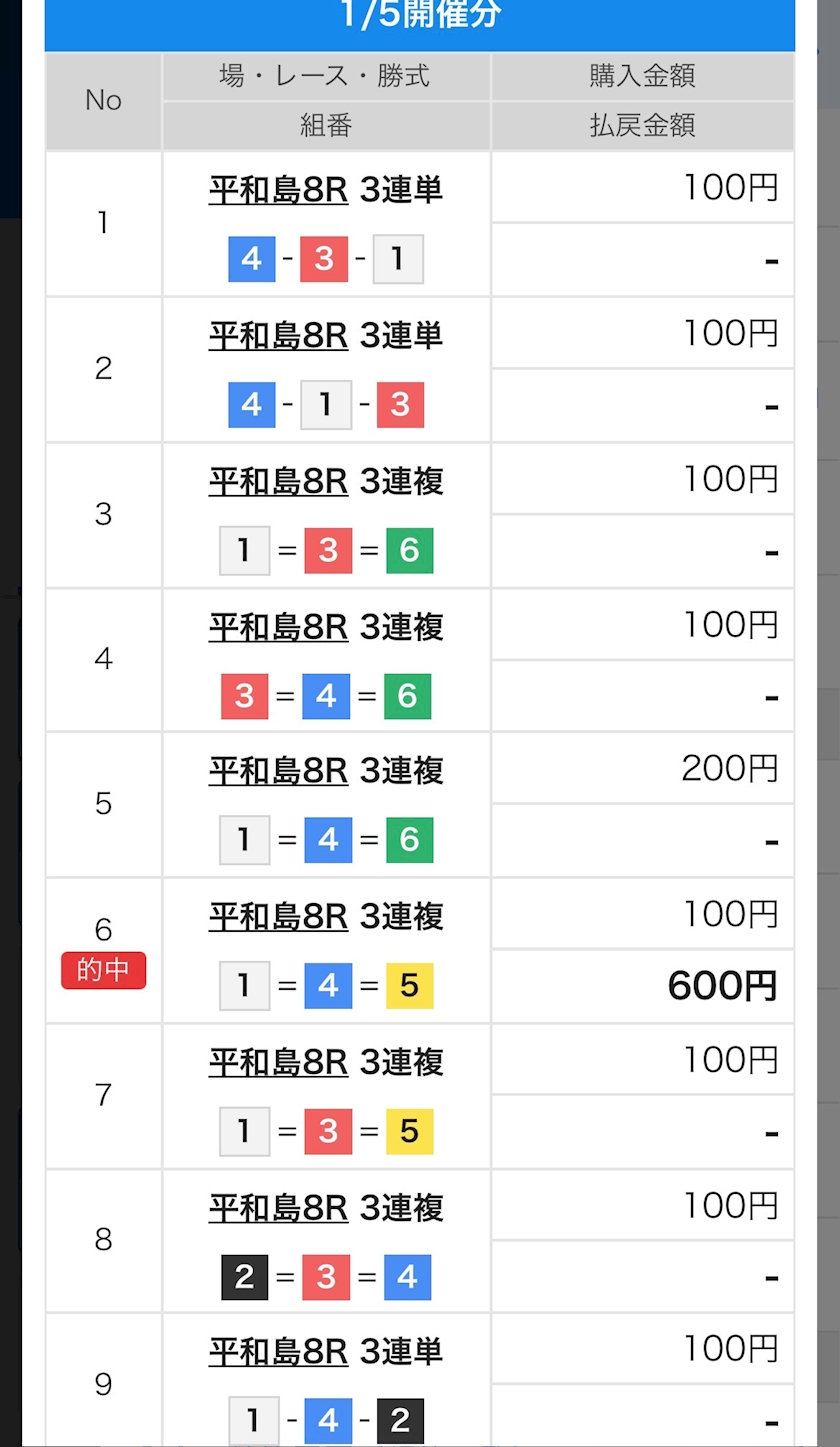Tap the yellow 5 badge in bet 6
Screen dimensions: 840x1447
[409, 987]
